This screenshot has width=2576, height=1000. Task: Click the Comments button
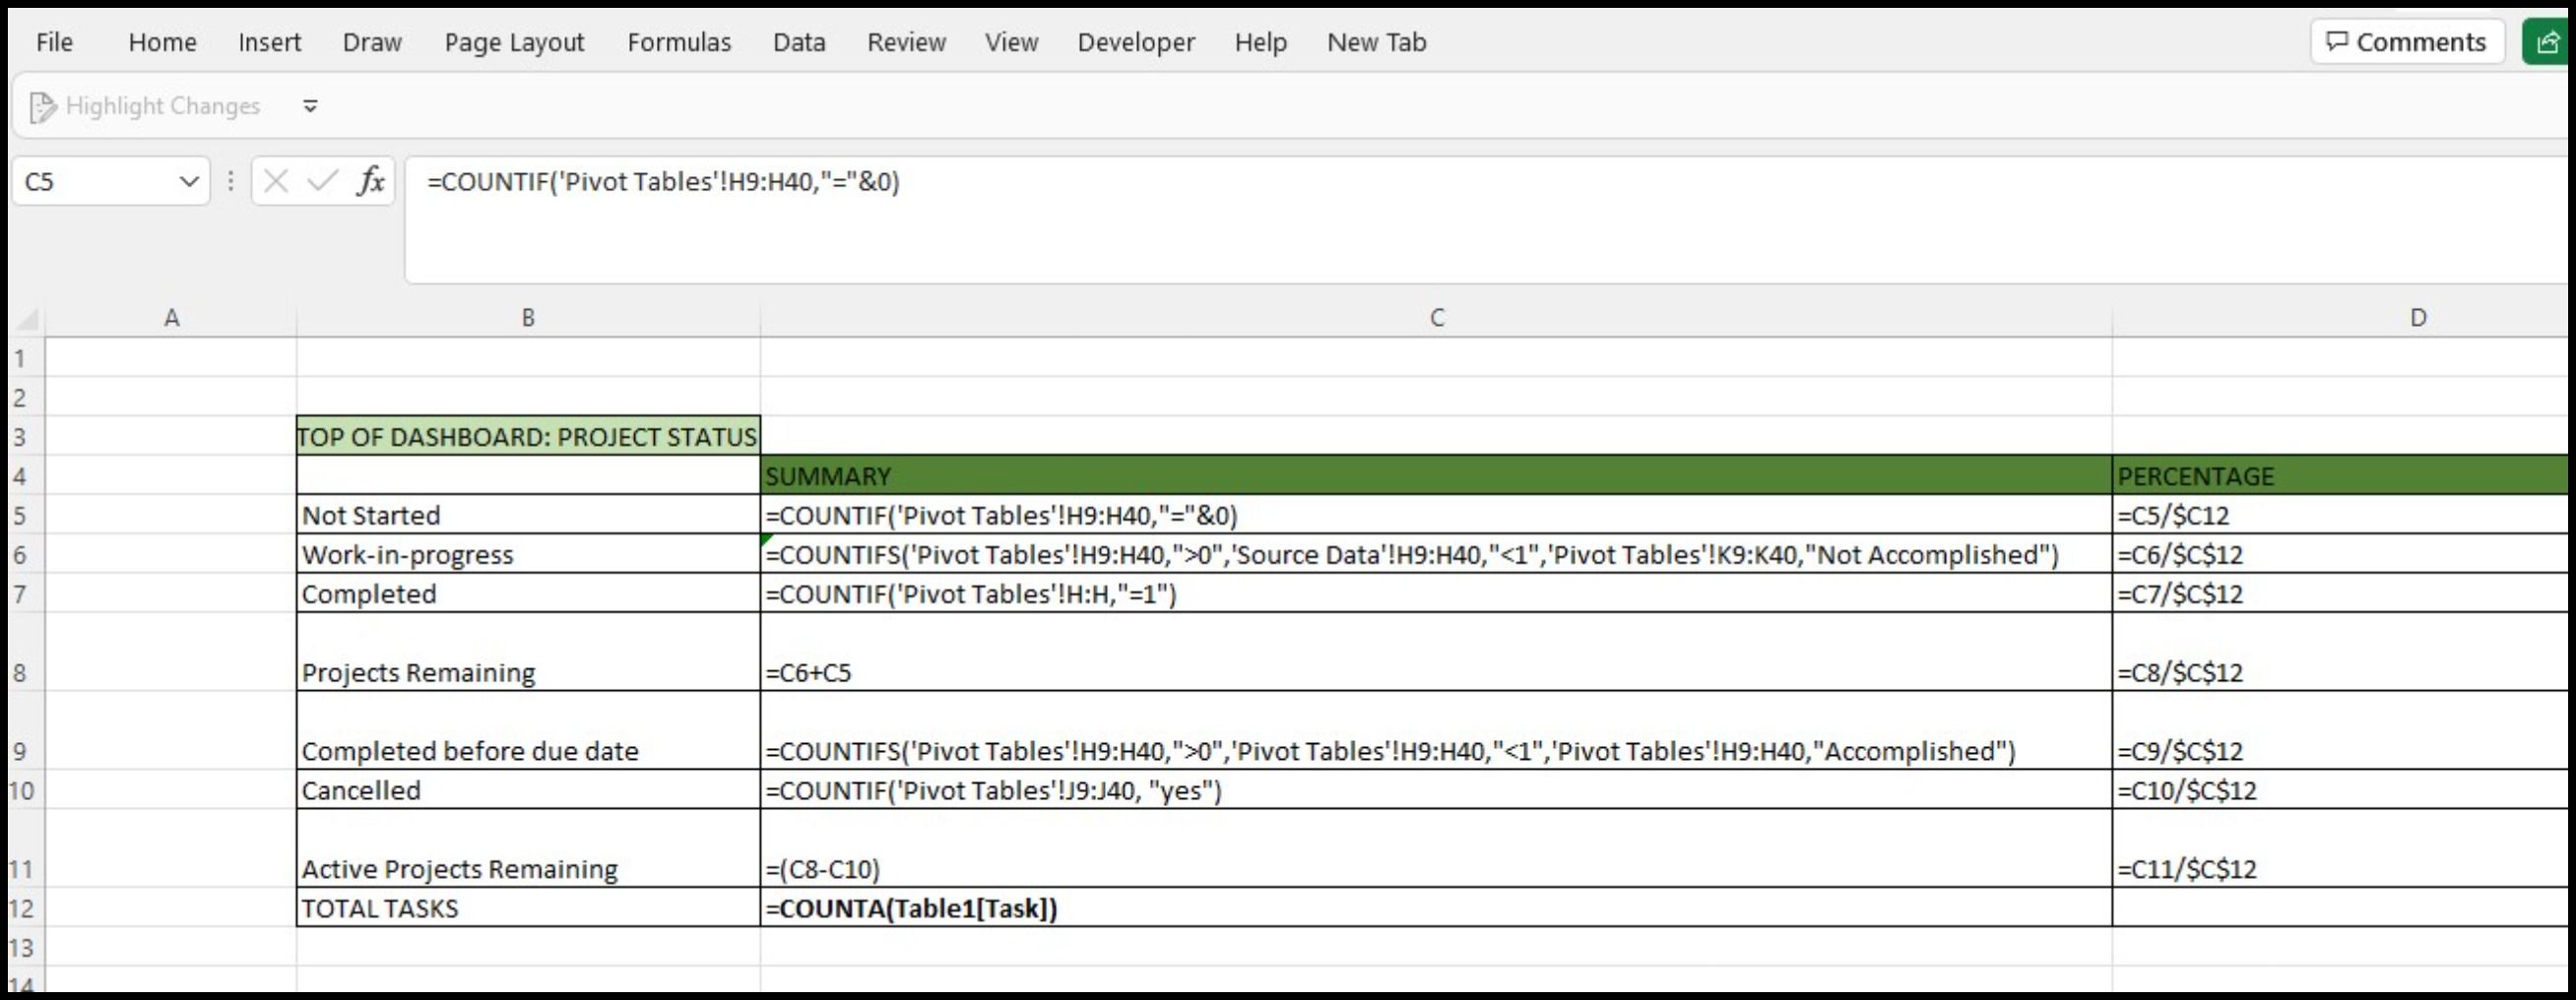(x=2406, y=42)
